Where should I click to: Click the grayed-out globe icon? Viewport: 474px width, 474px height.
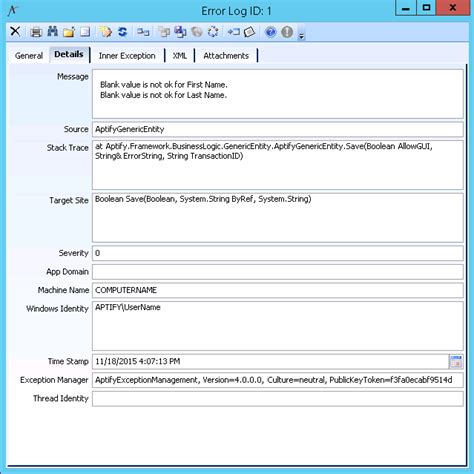point(197,32)
